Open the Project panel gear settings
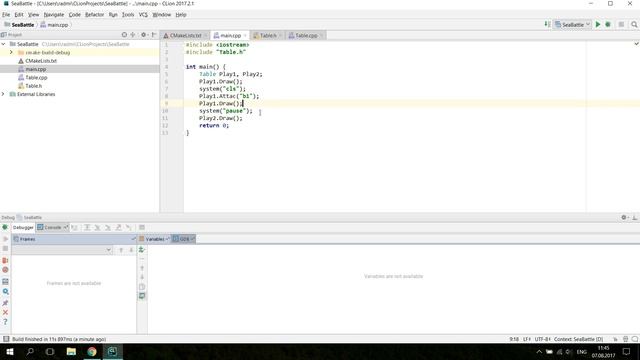 [x=144, y=35]
